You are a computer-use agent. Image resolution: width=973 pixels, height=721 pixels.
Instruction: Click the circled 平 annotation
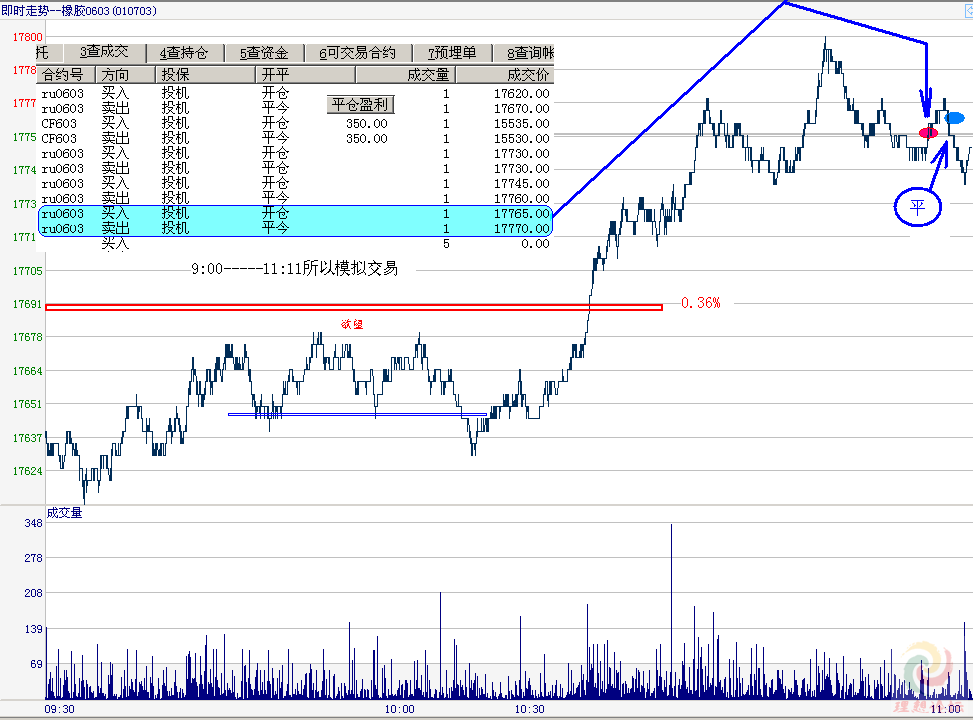click(x=917, y=208)
